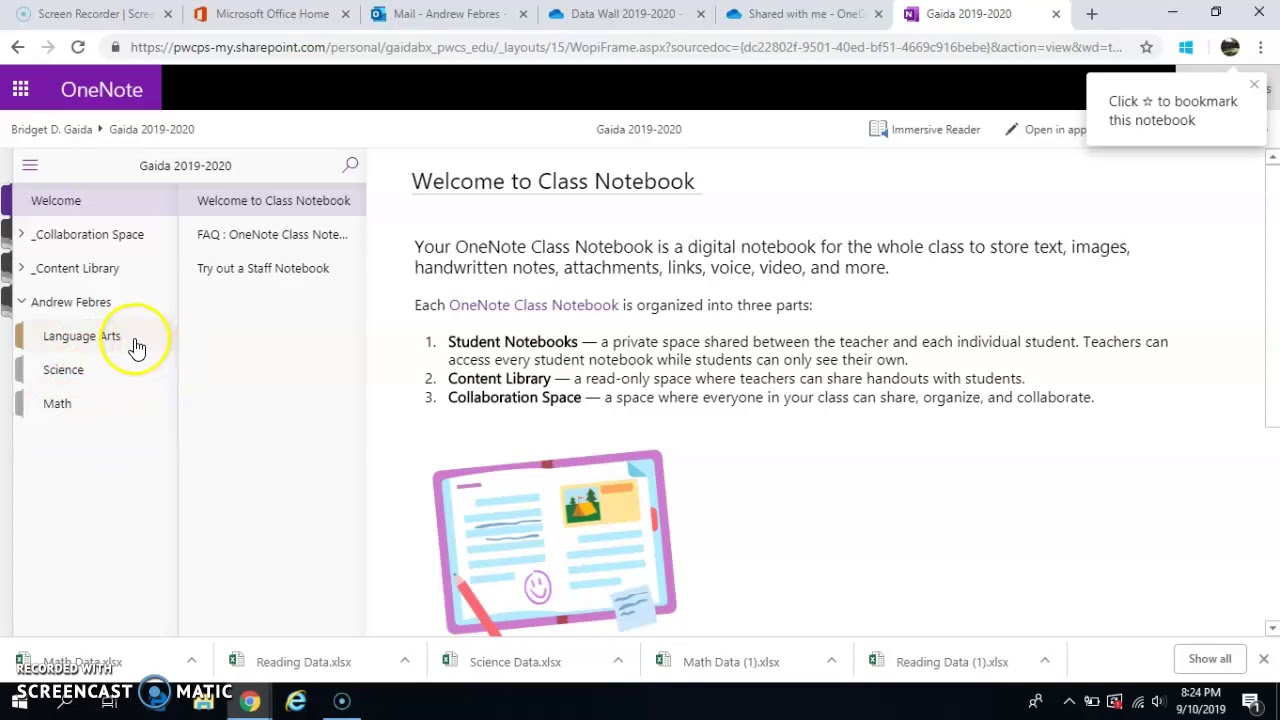Open Science Data.xlsx download

pos(515,662)
